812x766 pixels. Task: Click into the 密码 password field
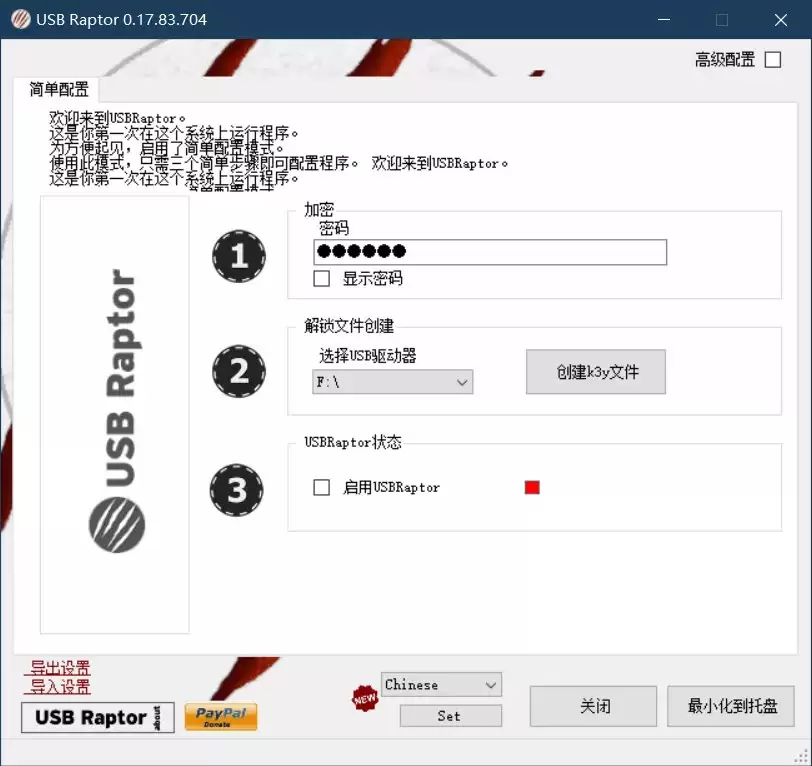(x=490, y=252)
